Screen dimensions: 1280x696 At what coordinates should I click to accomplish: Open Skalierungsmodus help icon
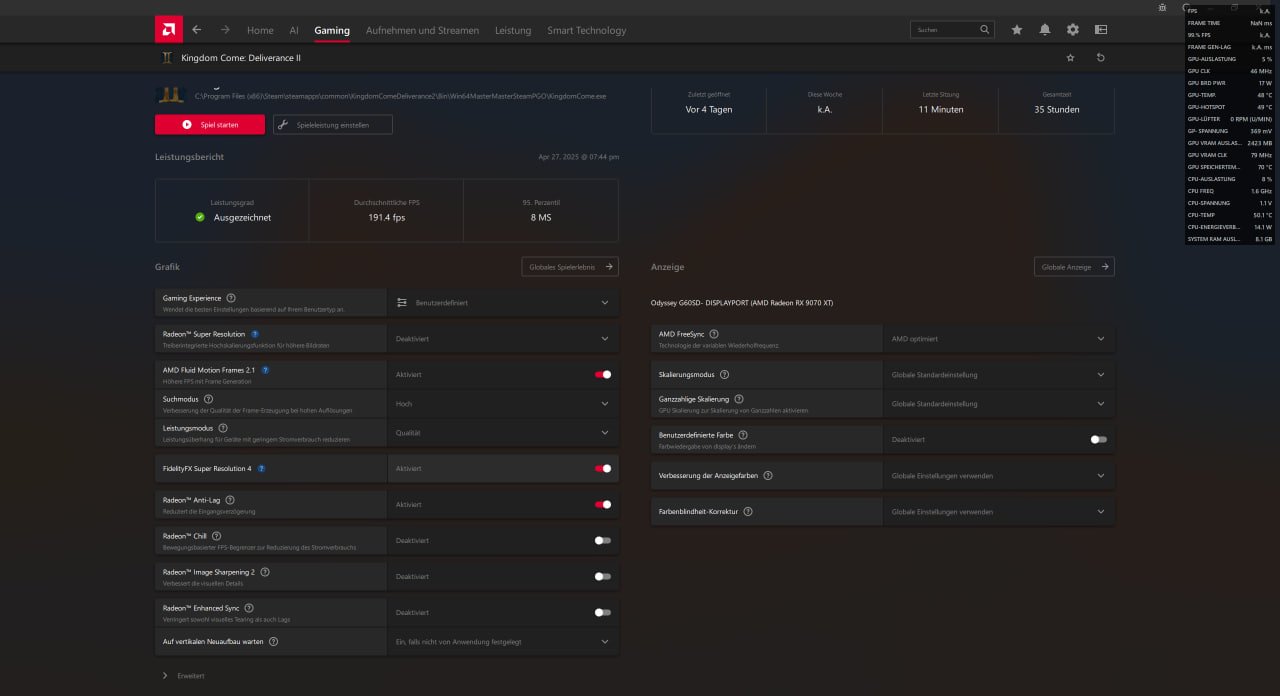[724, 375]
